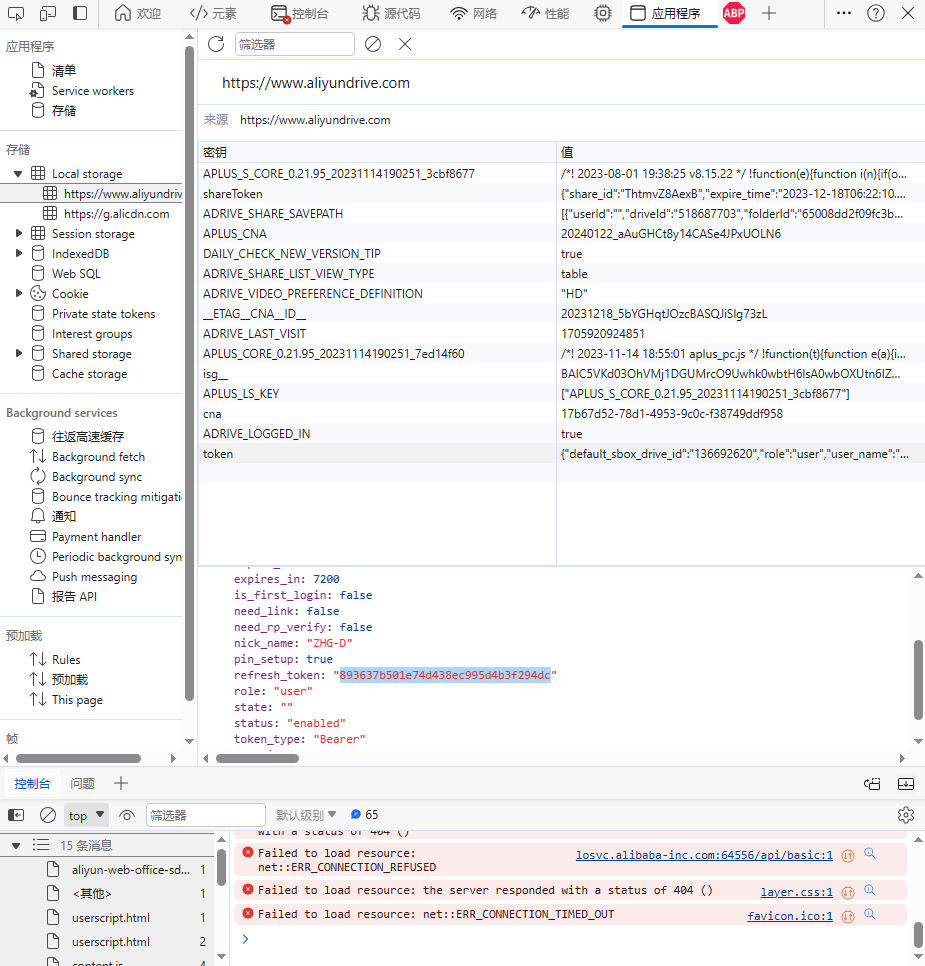Viewport: 925px width, 966px height.
Task: Clear all local storage entries icon
Action: click(373, 44)
